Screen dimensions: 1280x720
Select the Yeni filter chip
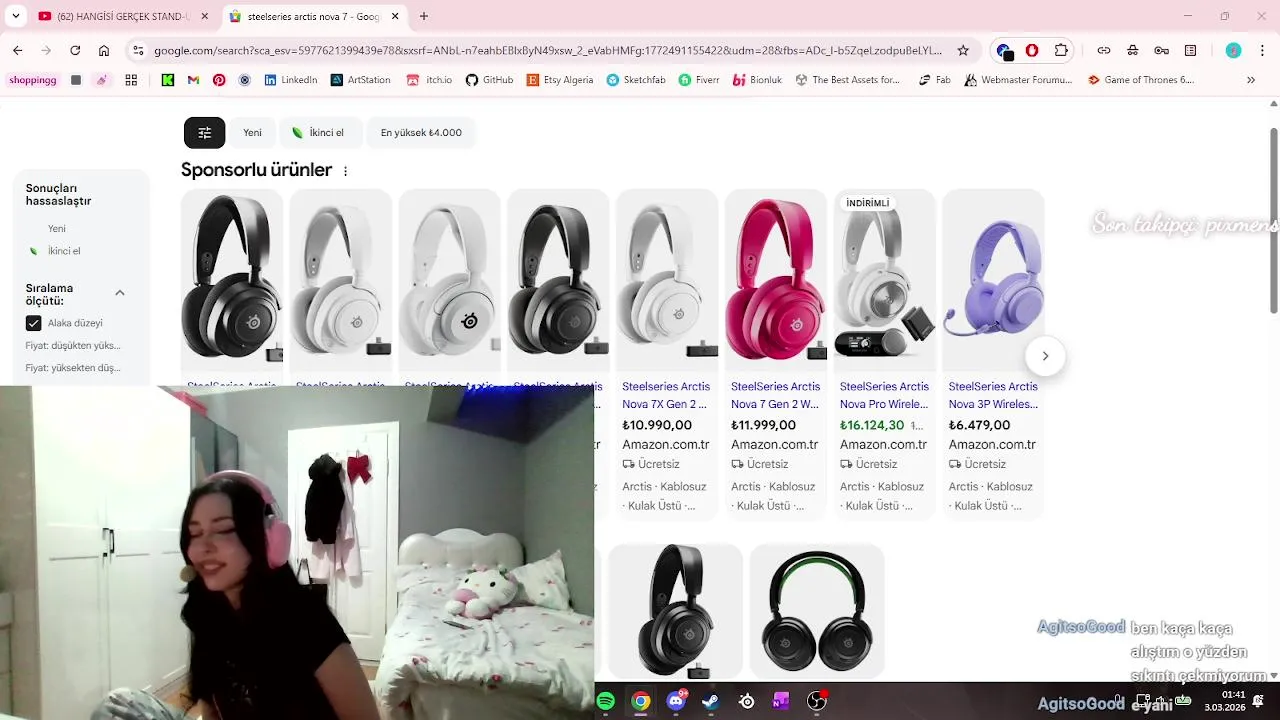pos(252,132)
